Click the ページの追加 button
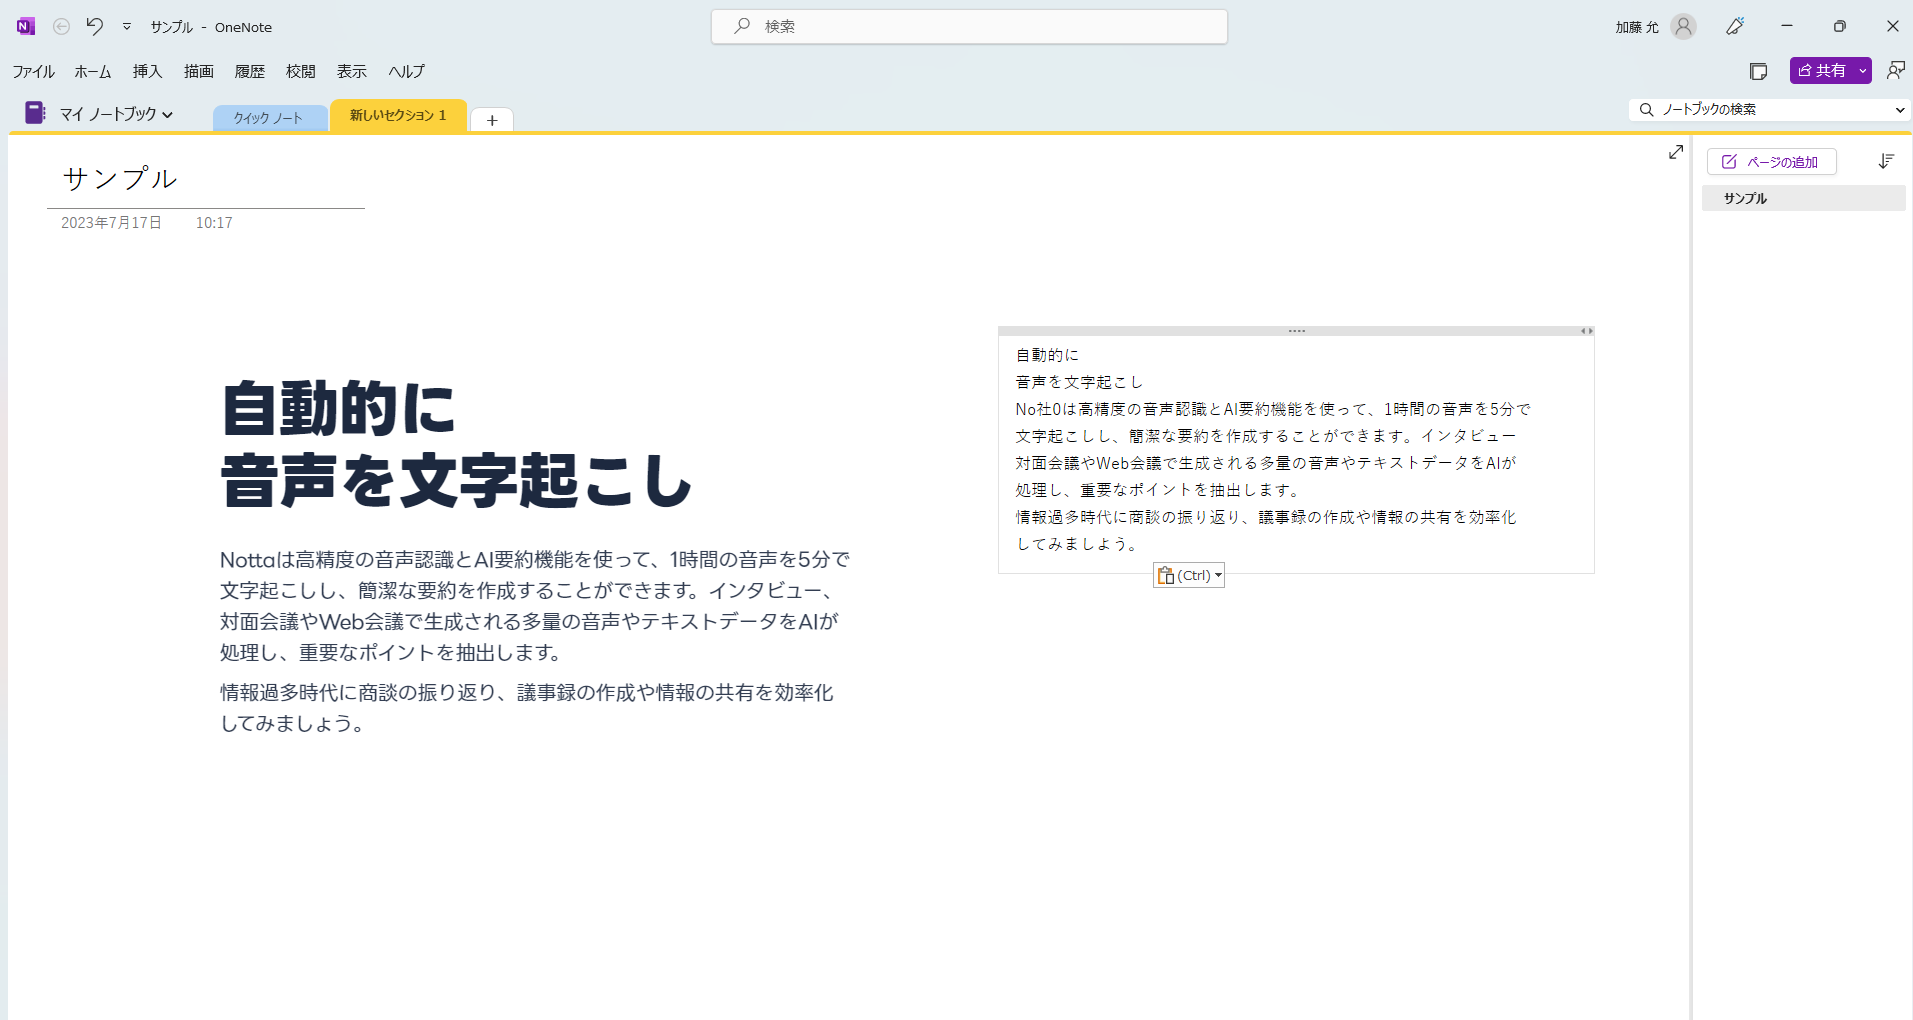Image resolution: width=1913 pixels, height=1020 pixels. [1771, 162]
